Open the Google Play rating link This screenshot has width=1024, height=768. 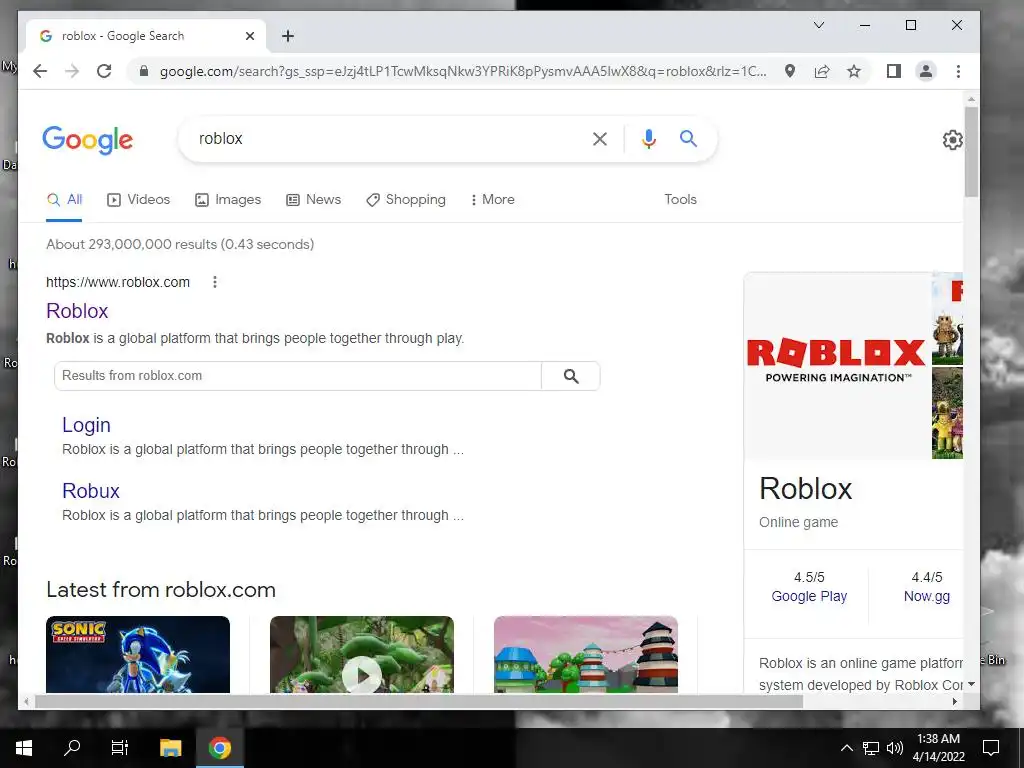(x=809, y=596)
